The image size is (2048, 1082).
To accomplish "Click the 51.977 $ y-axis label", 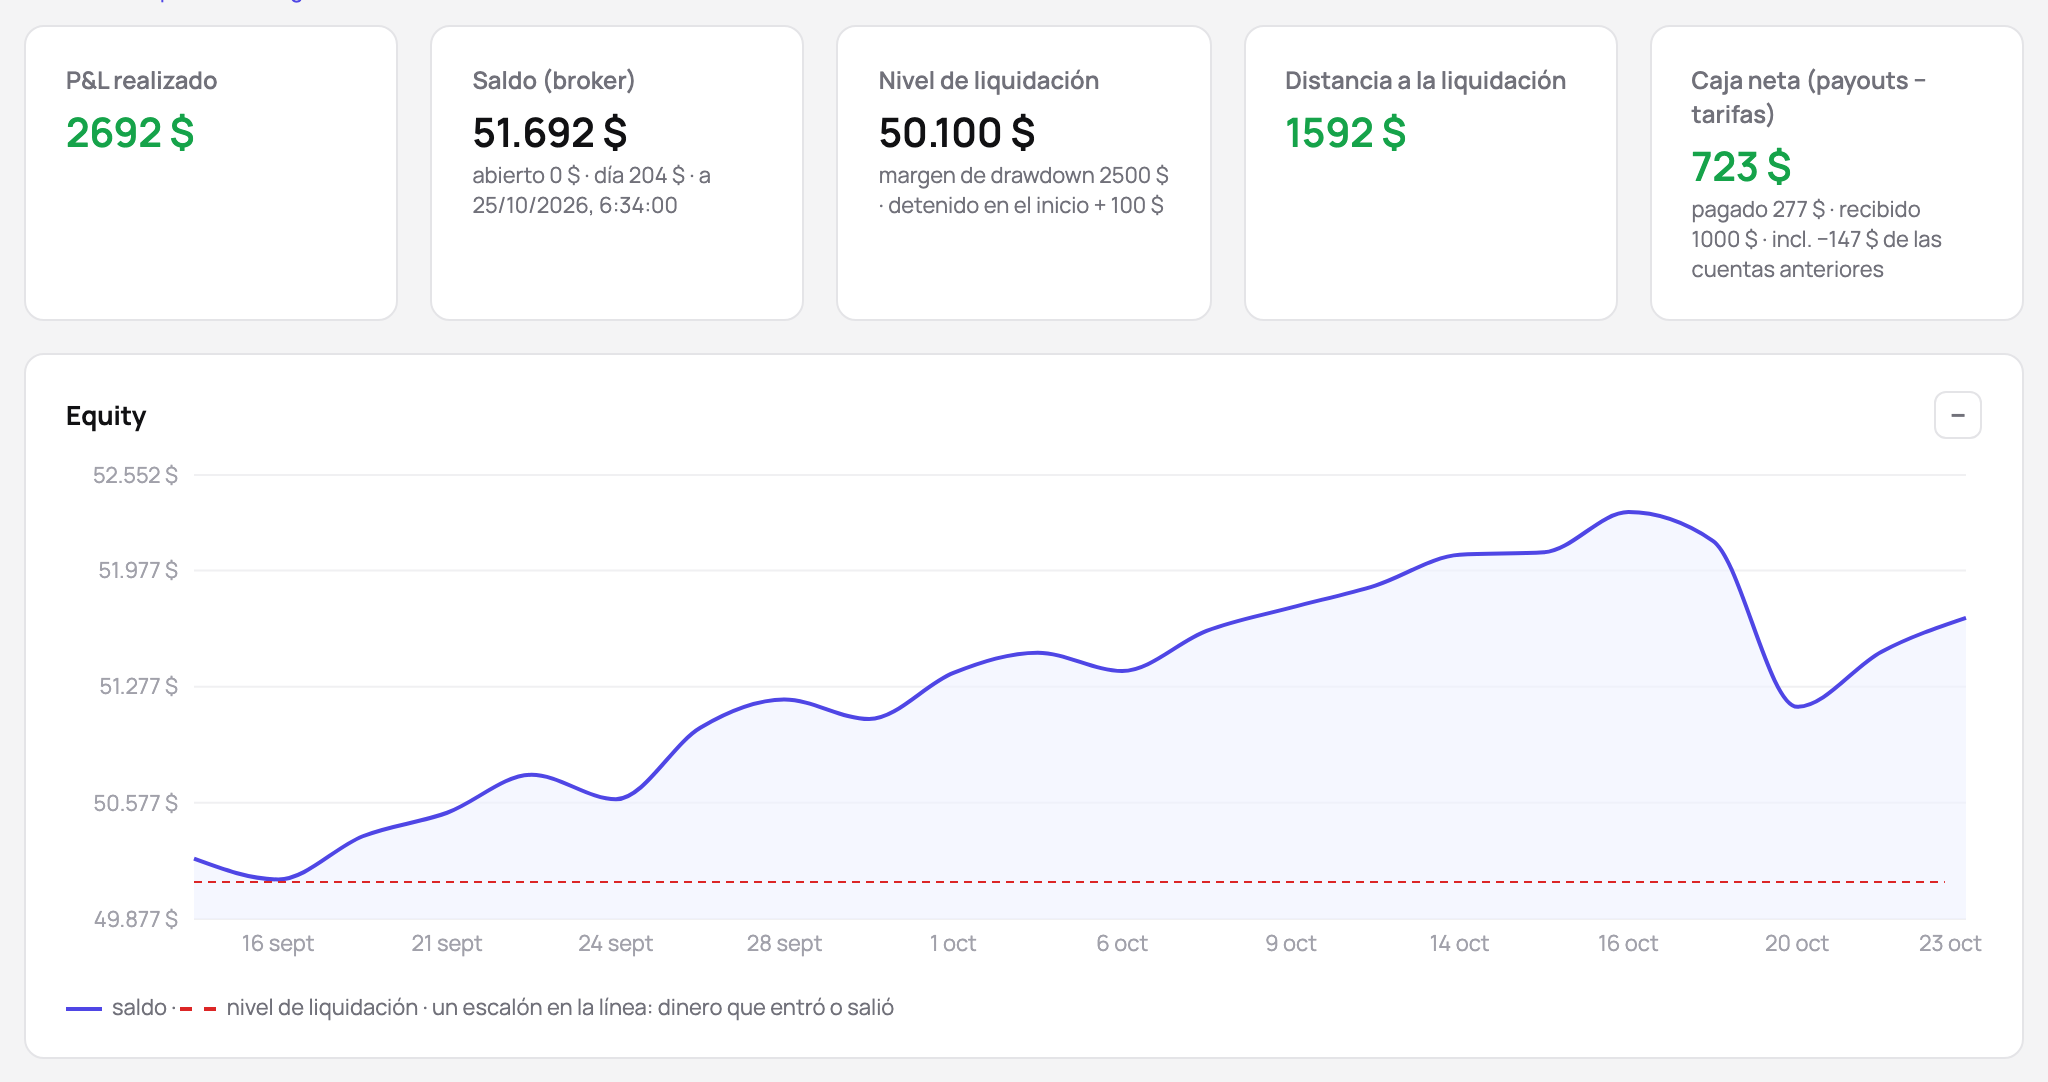I will point(138,570).
